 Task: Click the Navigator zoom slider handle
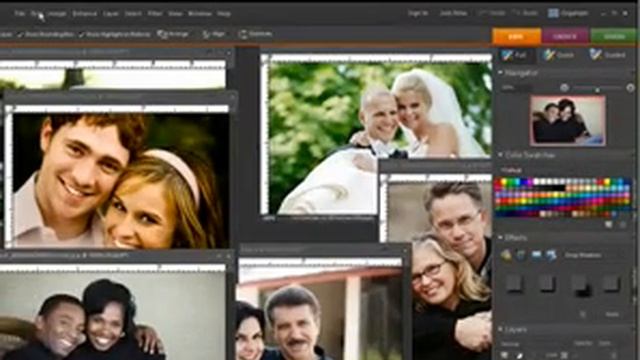(x=597, y=89)
